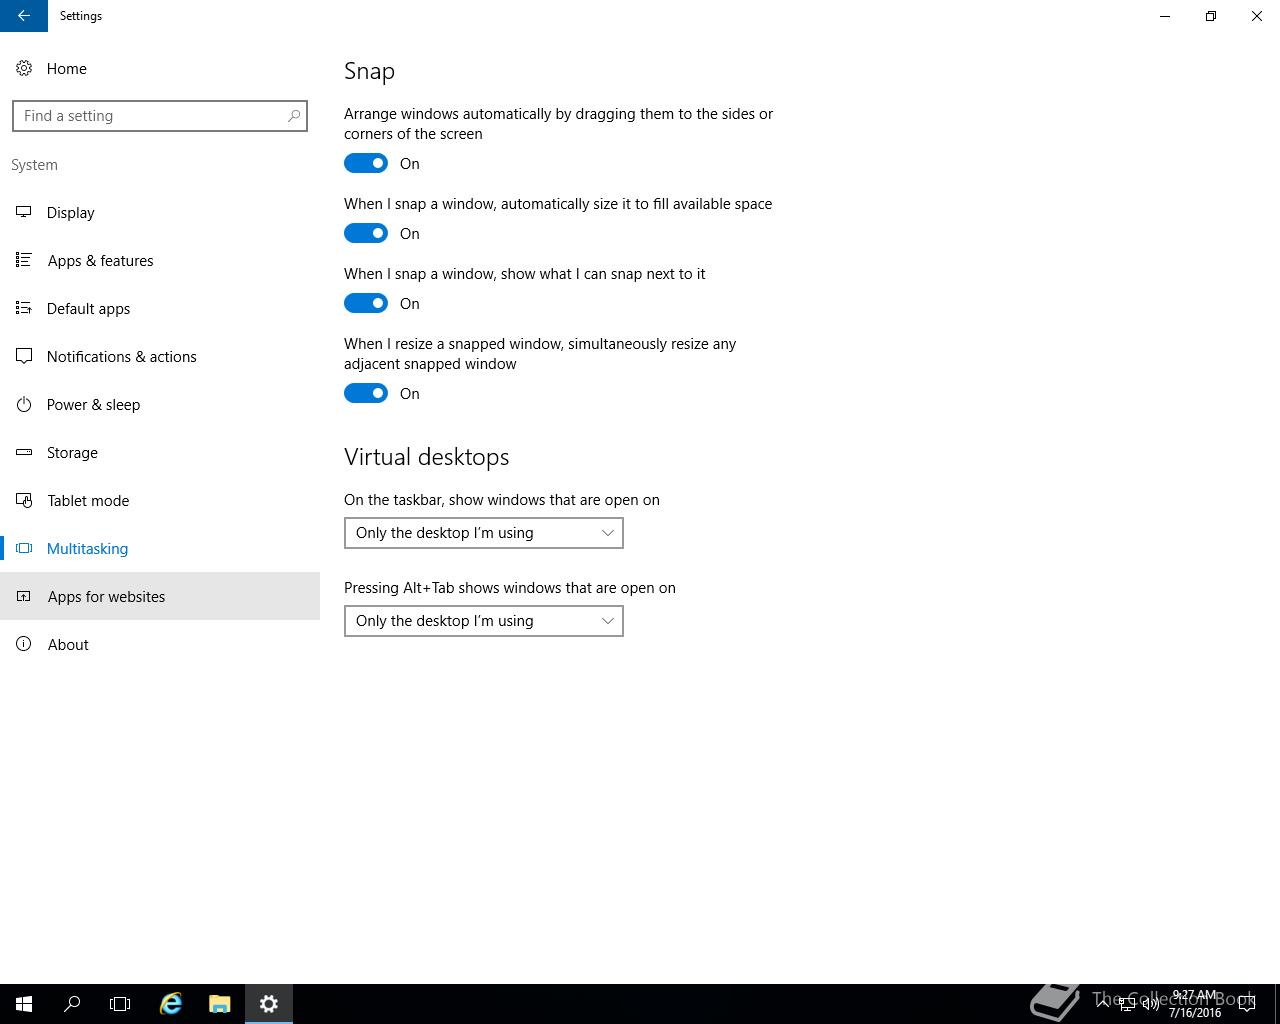Click the Settings gear in taskbar
The width and height of the screenshot is (1280, 1024).
[268, 1004]
